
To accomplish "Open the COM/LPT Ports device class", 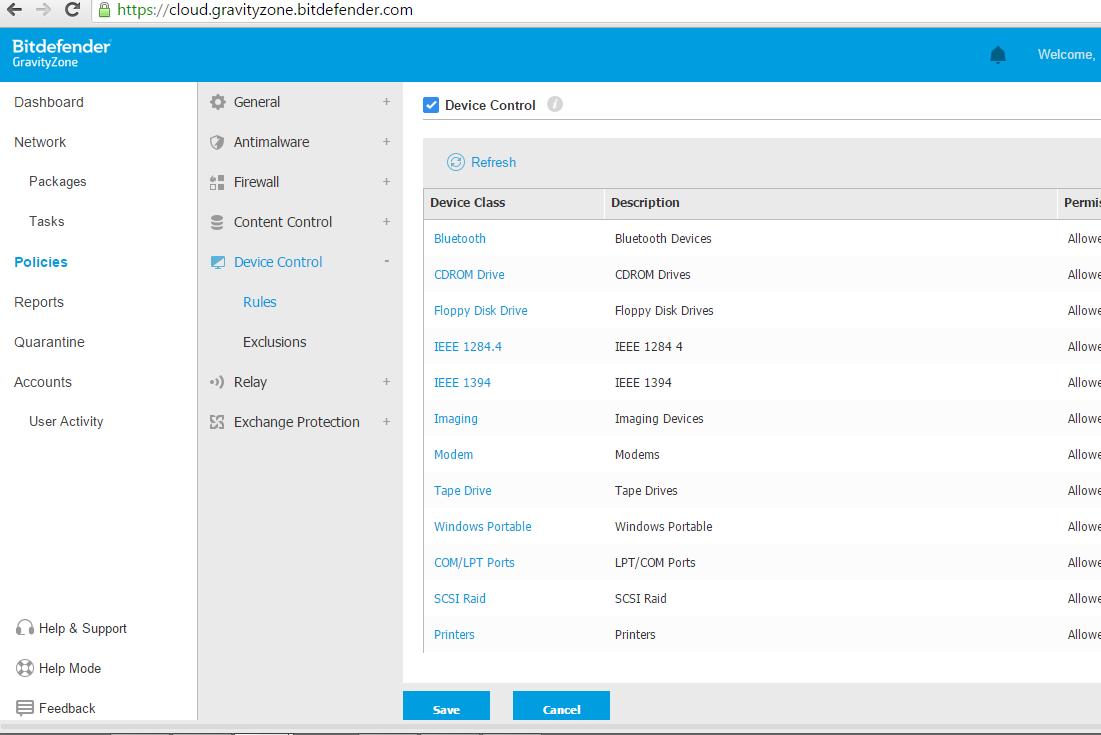I will 474,563.
